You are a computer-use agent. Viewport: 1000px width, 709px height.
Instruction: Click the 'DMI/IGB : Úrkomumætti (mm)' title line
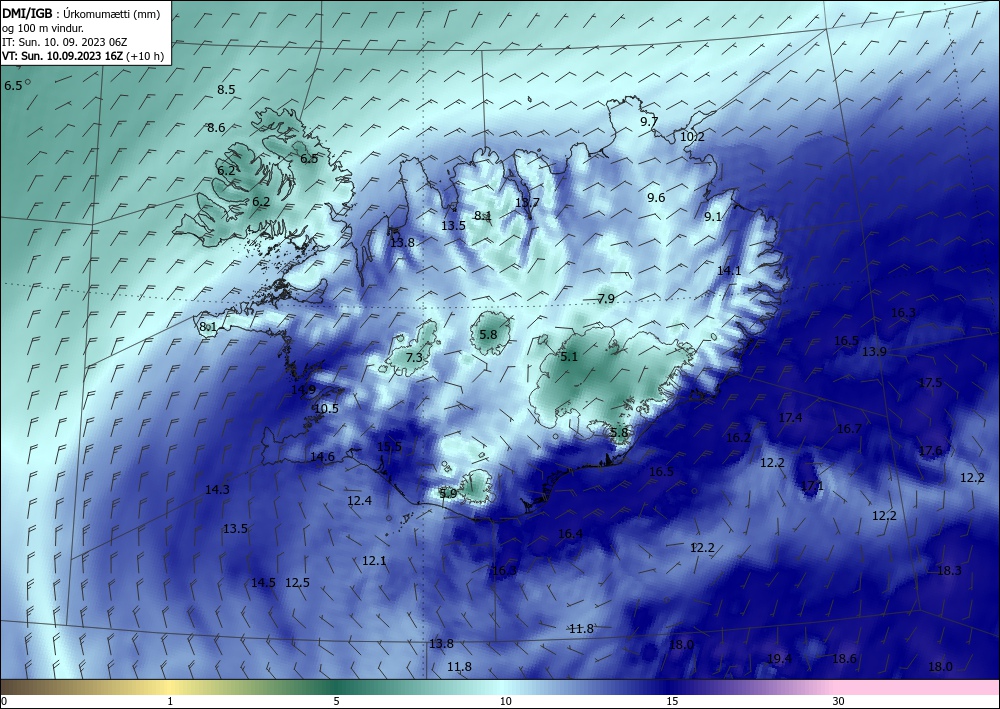[81, 13]
